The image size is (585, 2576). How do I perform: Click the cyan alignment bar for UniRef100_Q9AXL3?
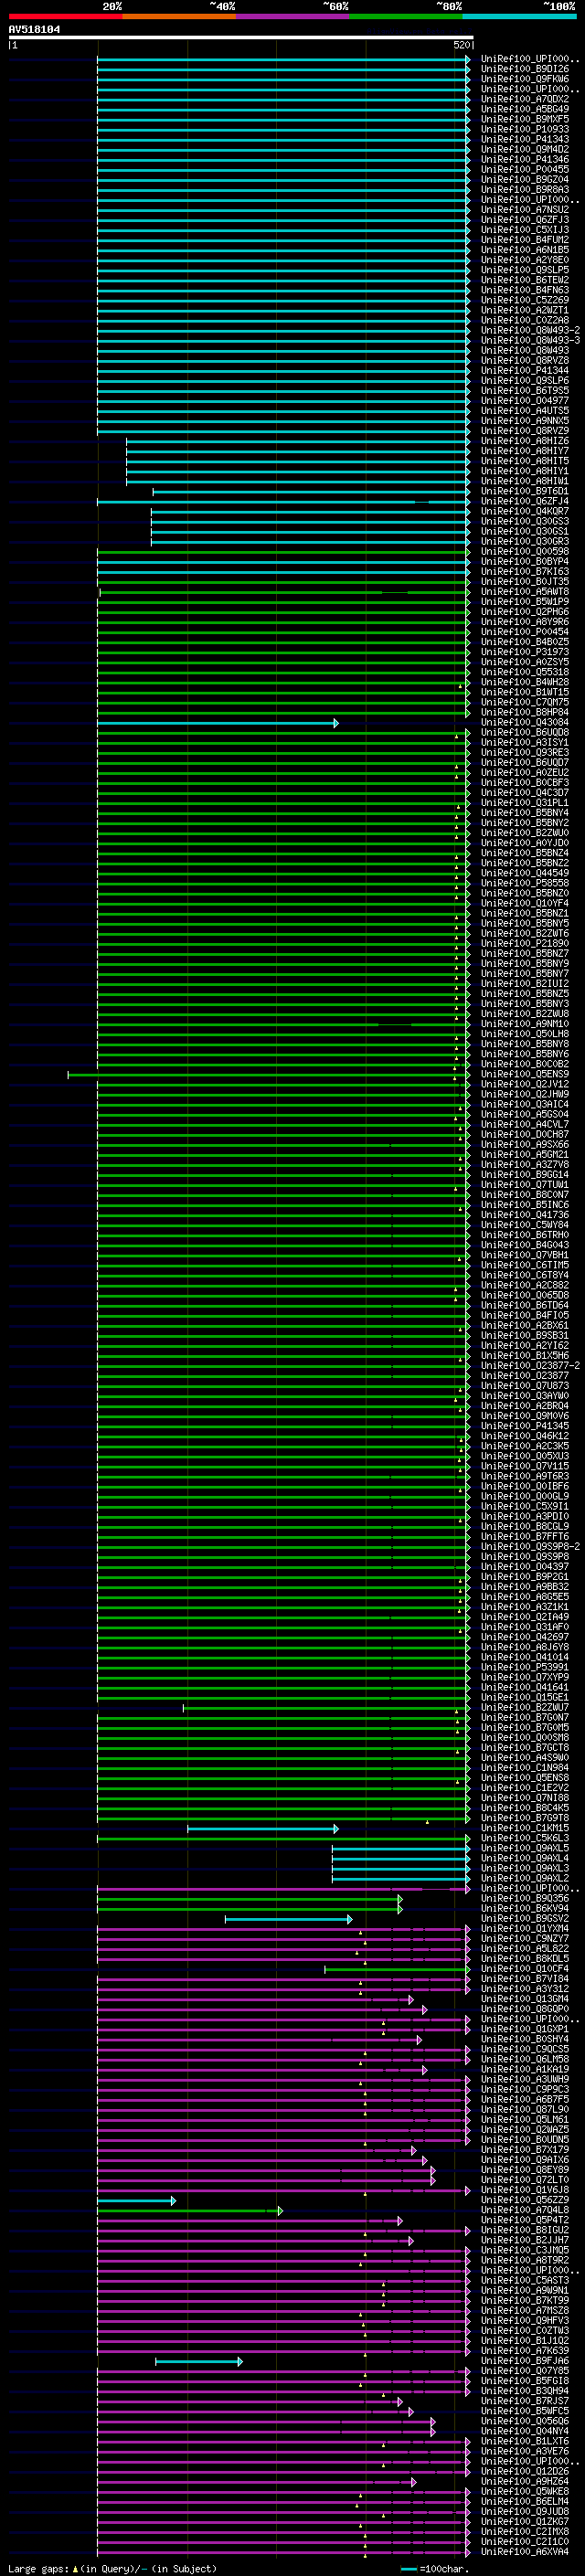pyautogui.click(x=401, y=1869)
